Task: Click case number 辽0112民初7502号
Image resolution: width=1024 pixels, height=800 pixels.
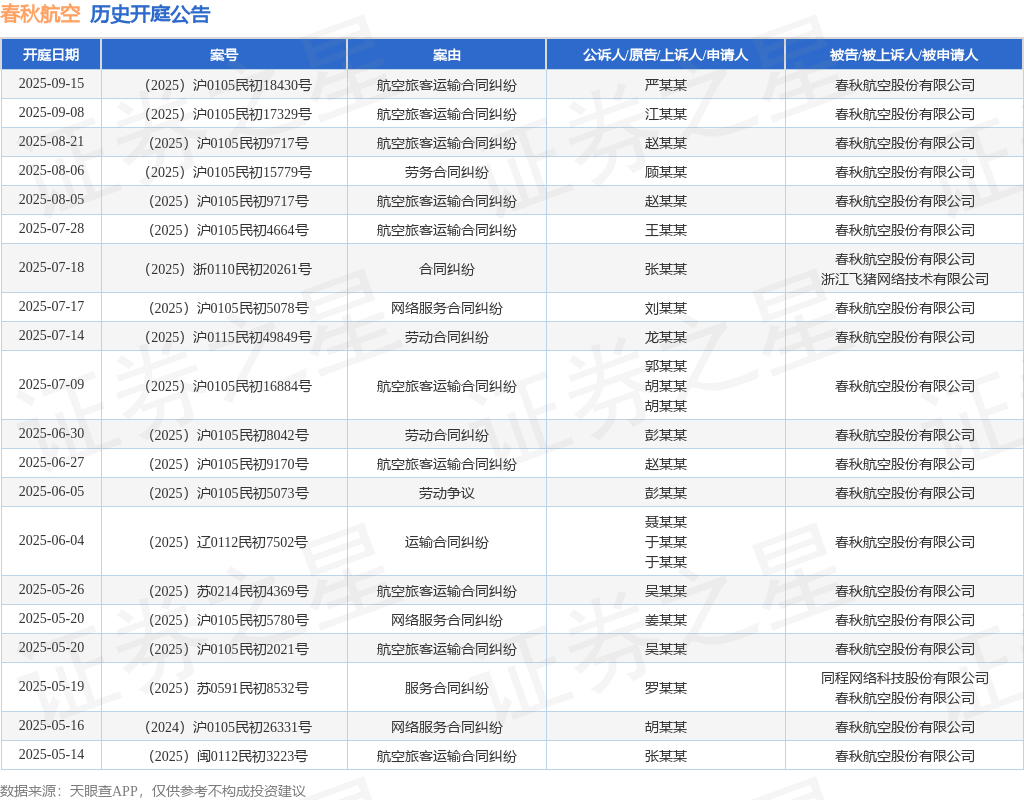Action: pos(229,543)
